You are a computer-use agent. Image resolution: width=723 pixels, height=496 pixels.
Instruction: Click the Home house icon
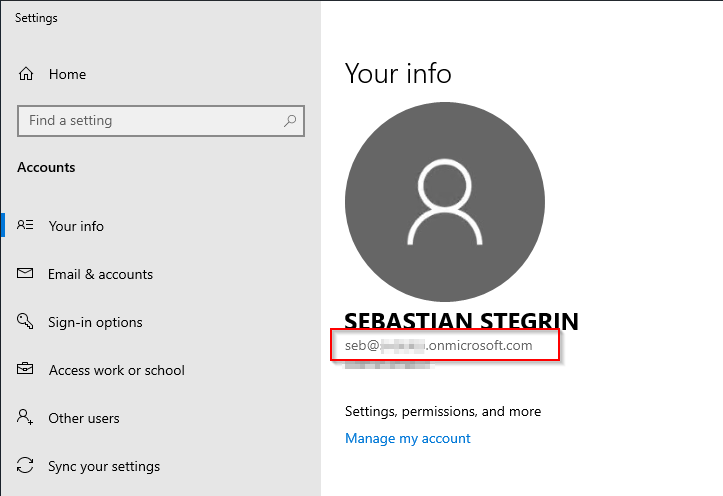click(26, 74)
